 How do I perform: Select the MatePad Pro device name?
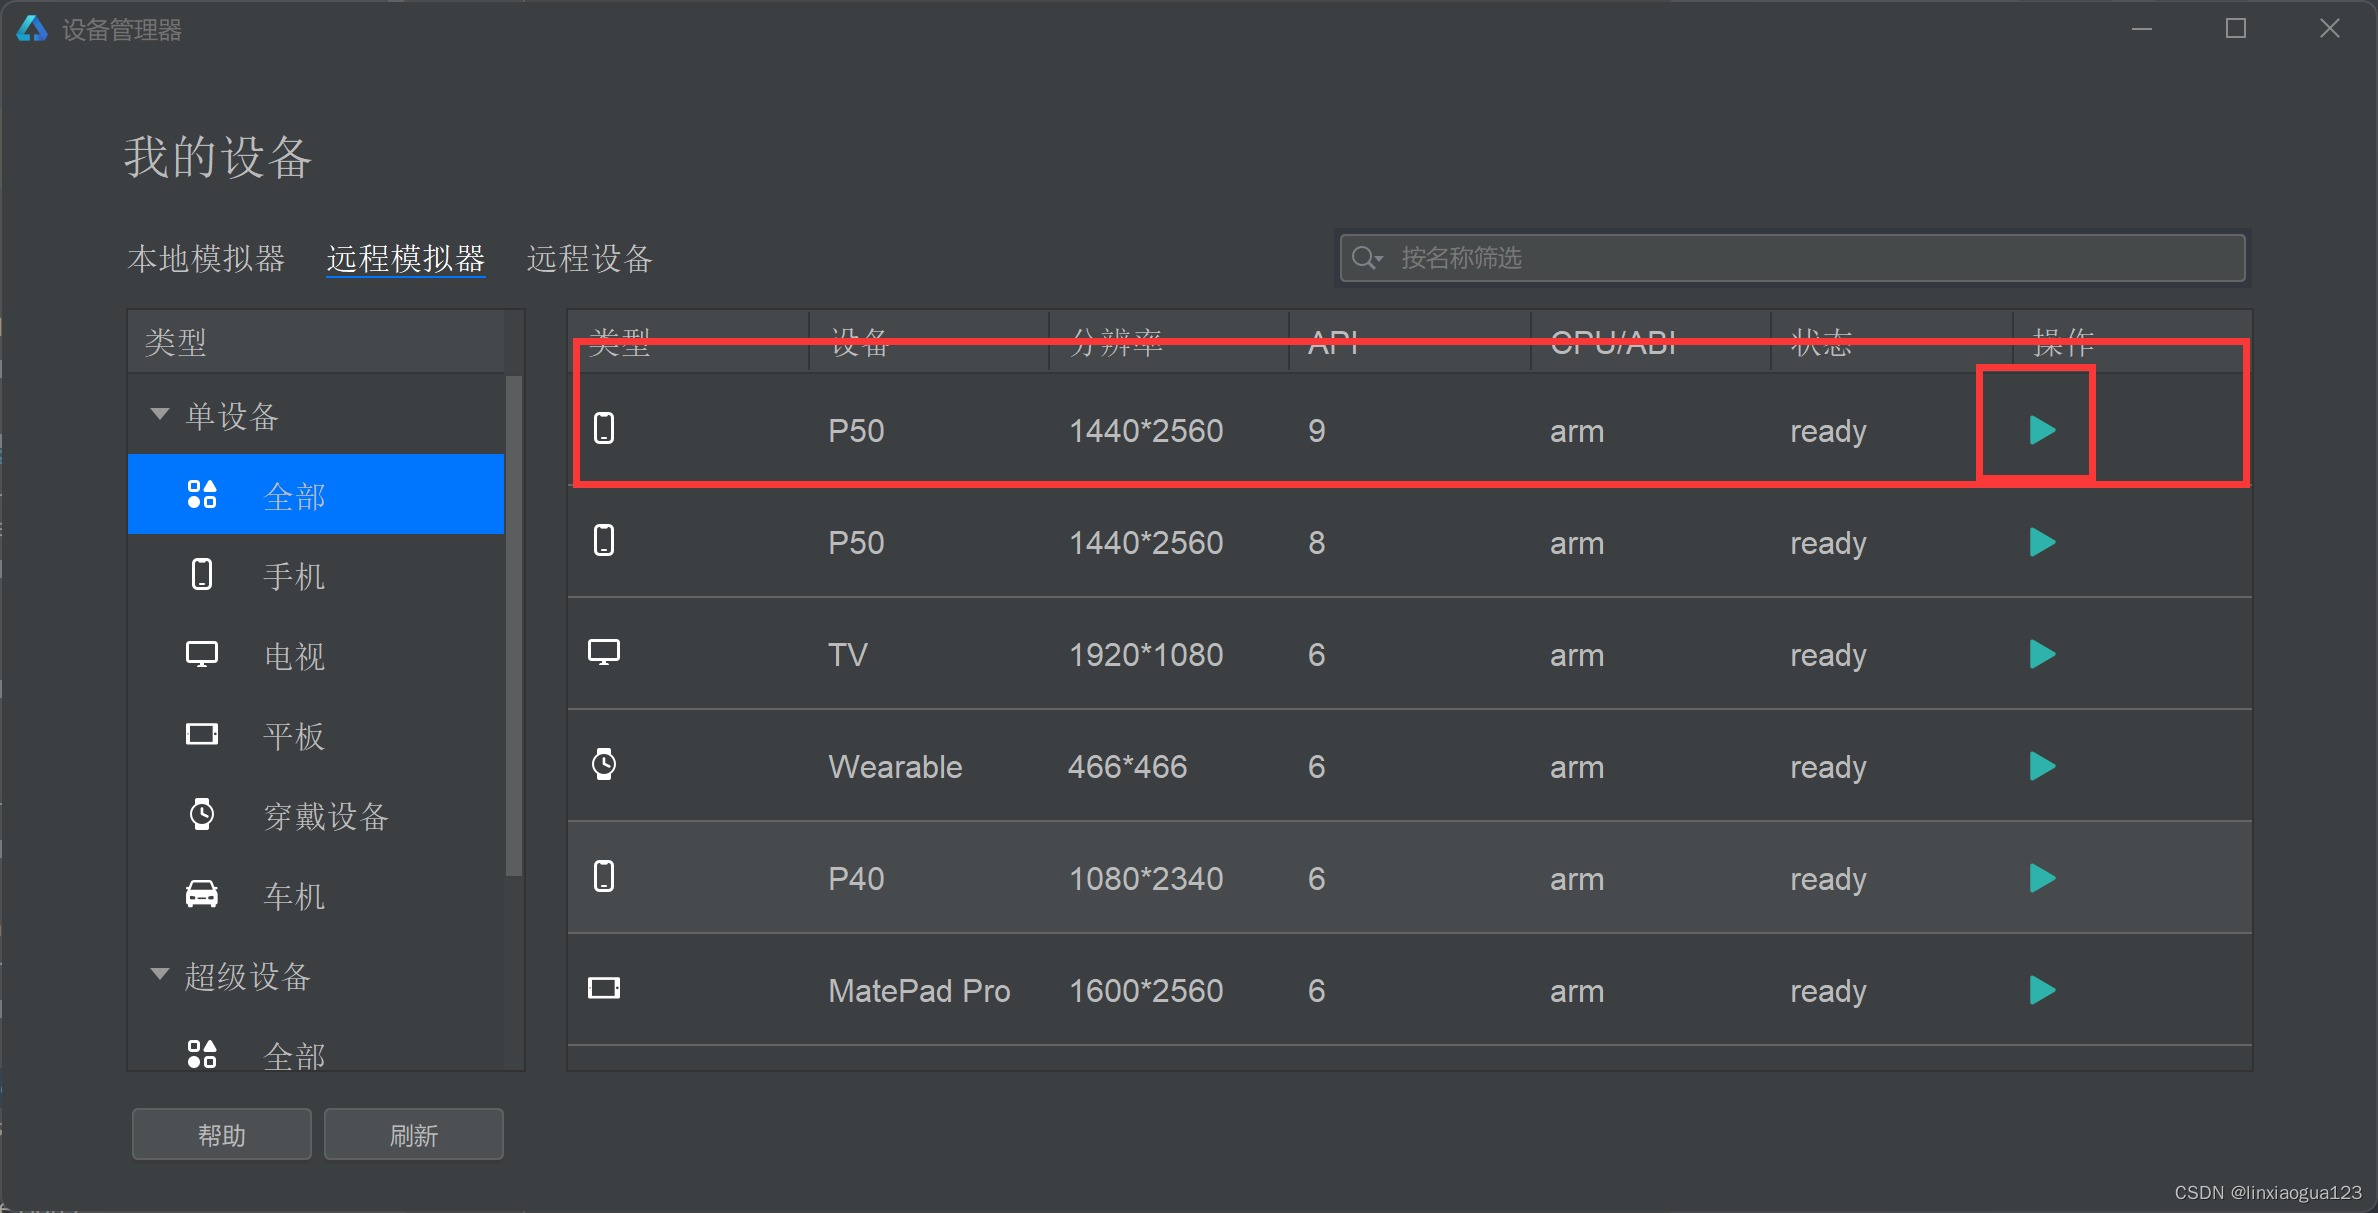pyautogui.click(x=919, y=991)
